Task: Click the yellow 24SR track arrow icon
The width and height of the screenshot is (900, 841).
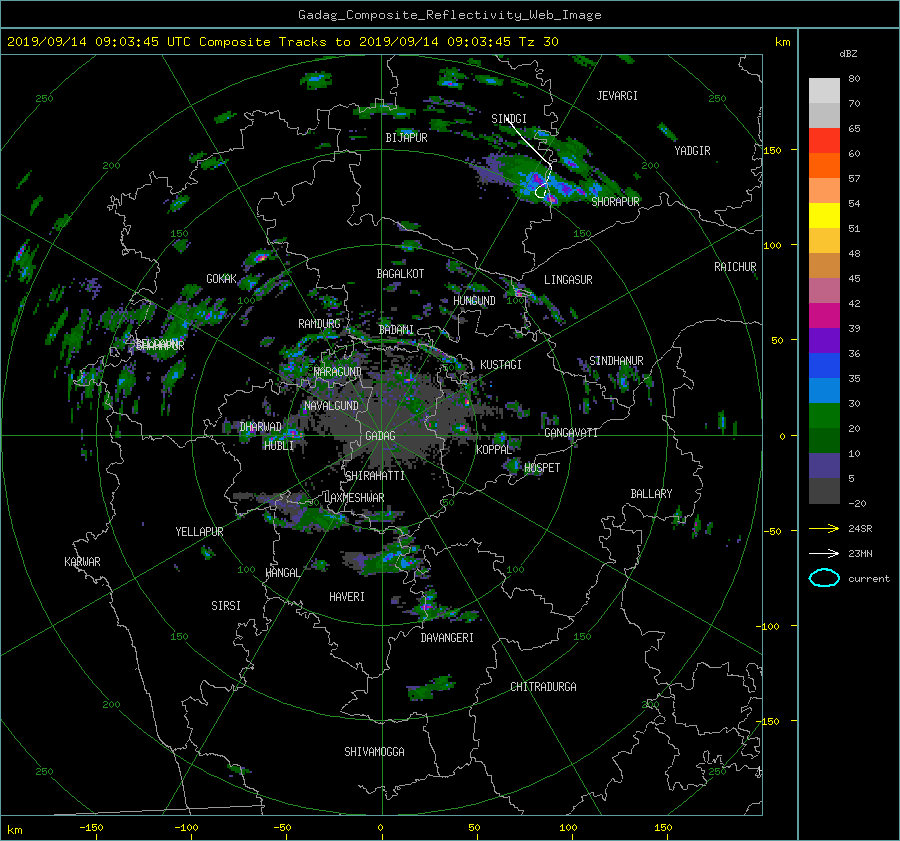Action: pyautogui.click(x=824, y=528)
